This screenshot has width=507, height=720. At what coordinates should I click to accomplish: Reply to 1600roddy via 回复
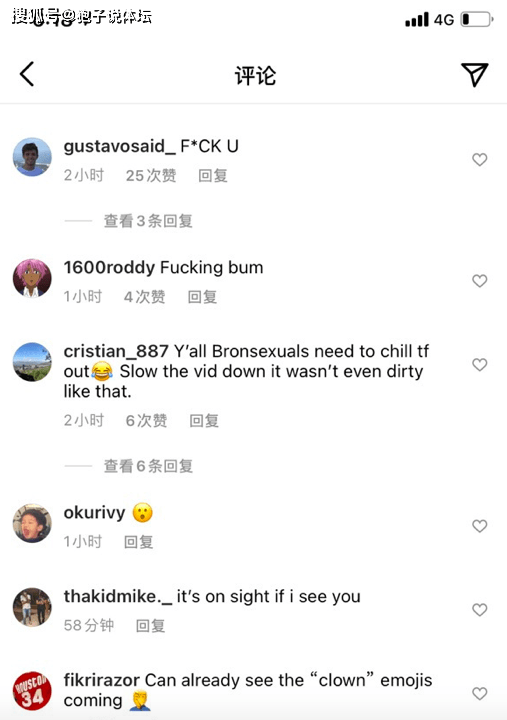(202, 297)
